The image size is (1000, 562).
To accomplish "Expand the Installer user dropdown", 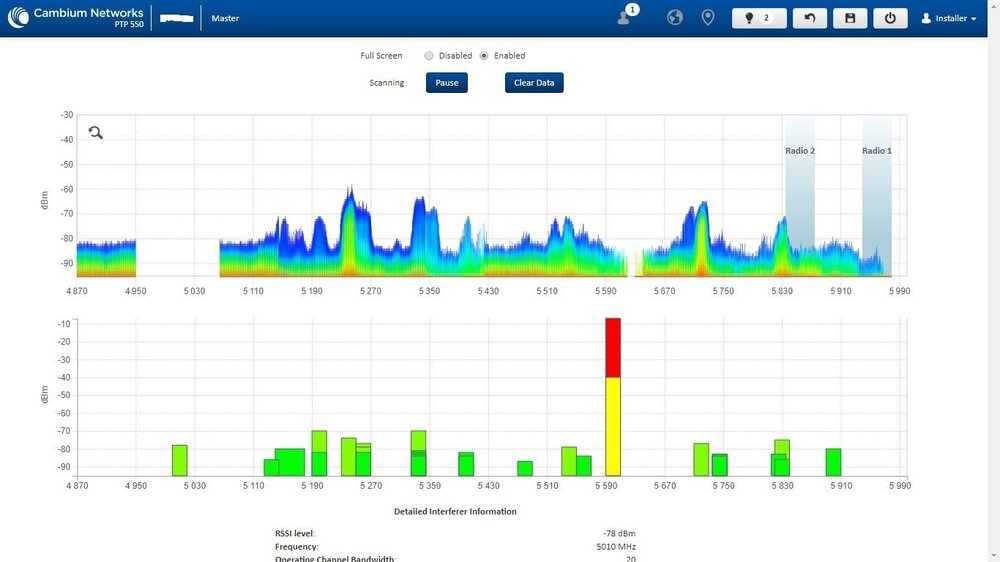I will (x=948, y=18).
